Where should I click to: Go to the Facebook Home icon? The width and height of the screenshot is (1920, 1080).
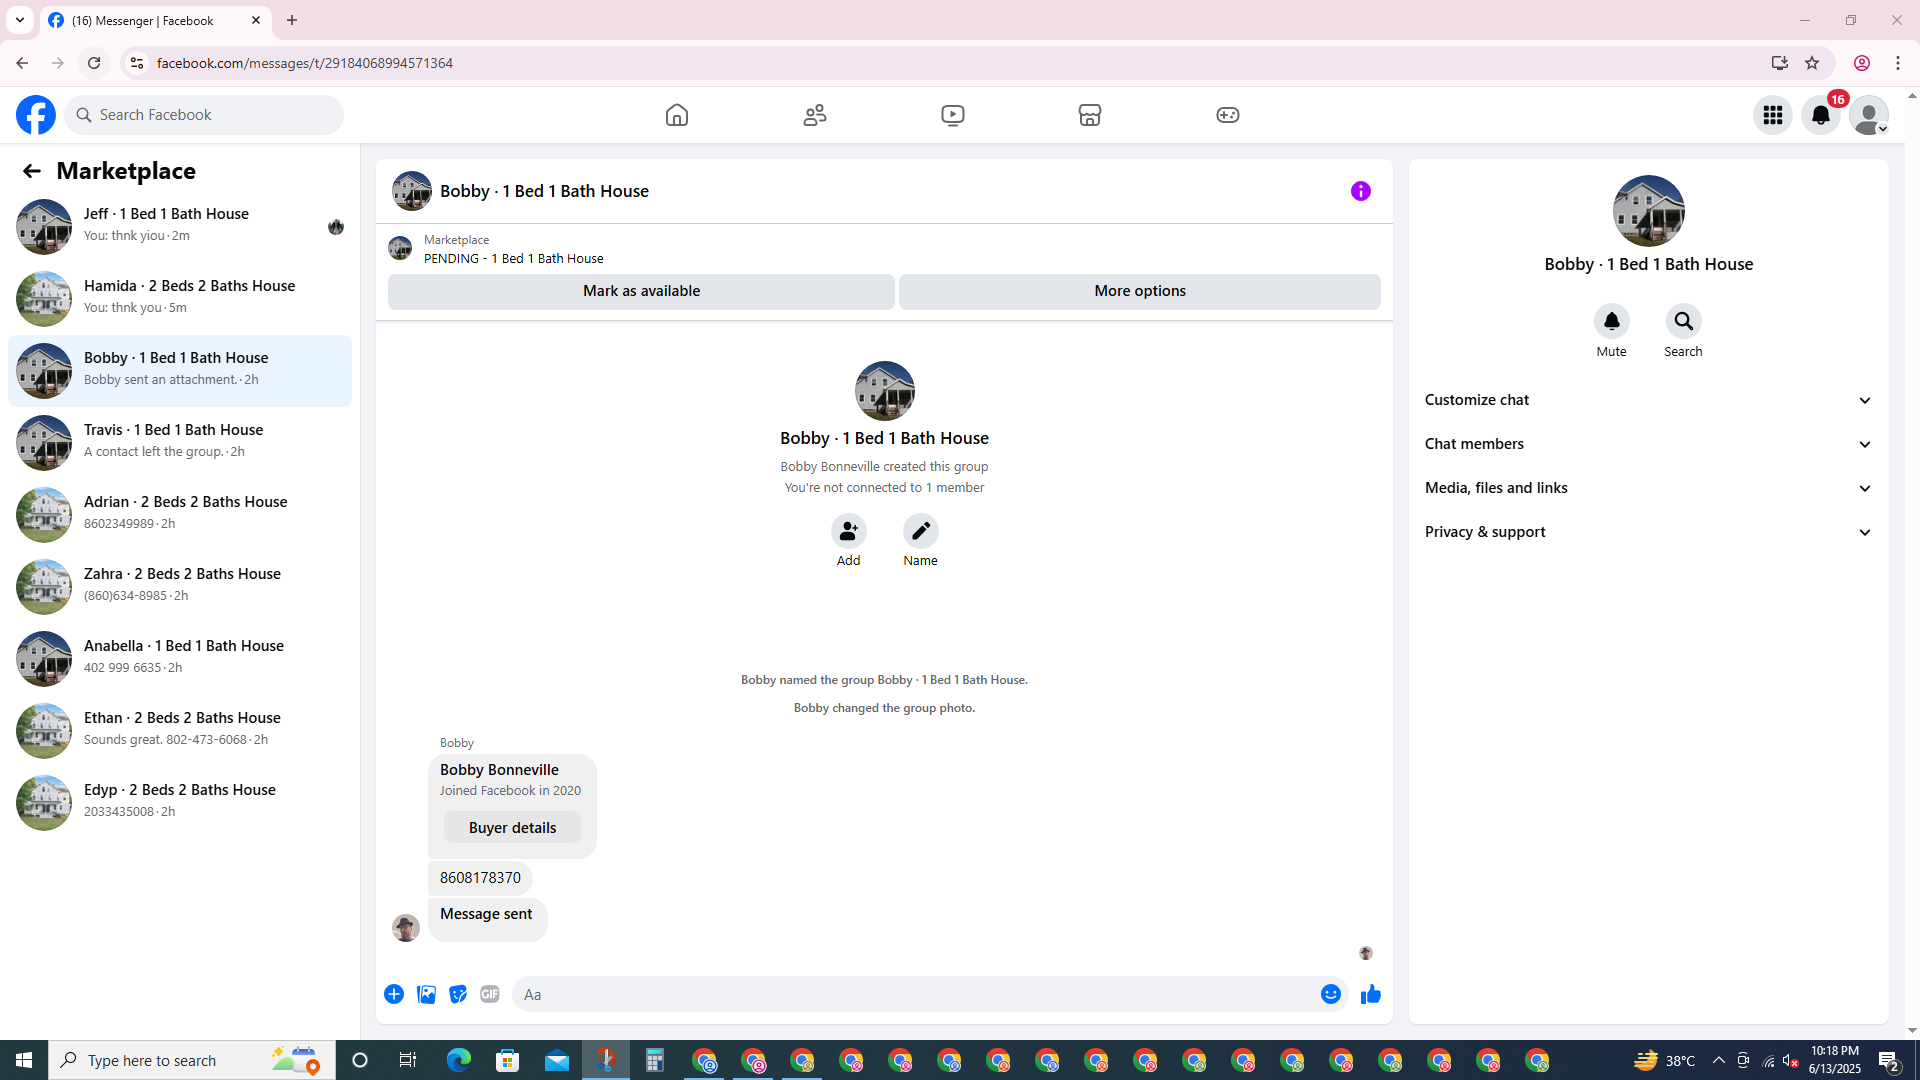coord(677,115)
